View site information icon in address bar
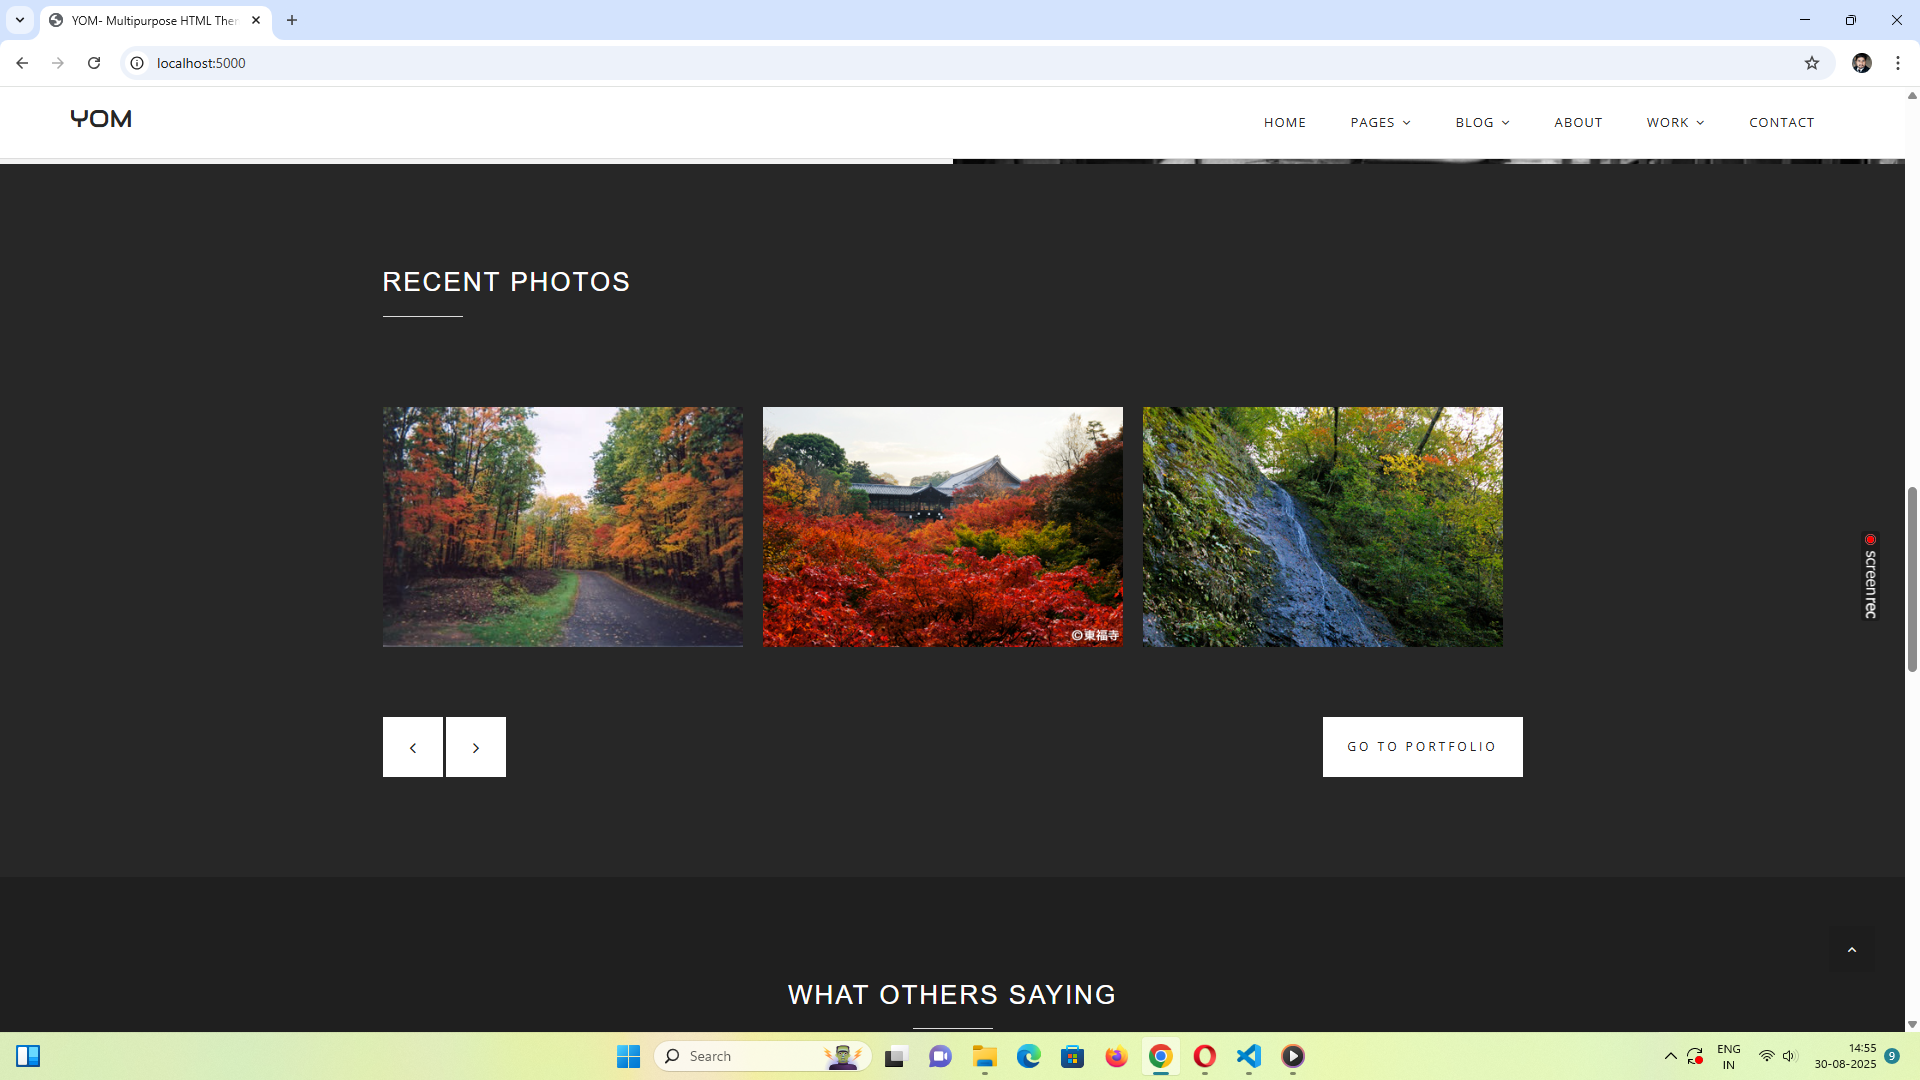Image resolution: width=1920 pixels, height=1080 pixels. click(137, 63)
